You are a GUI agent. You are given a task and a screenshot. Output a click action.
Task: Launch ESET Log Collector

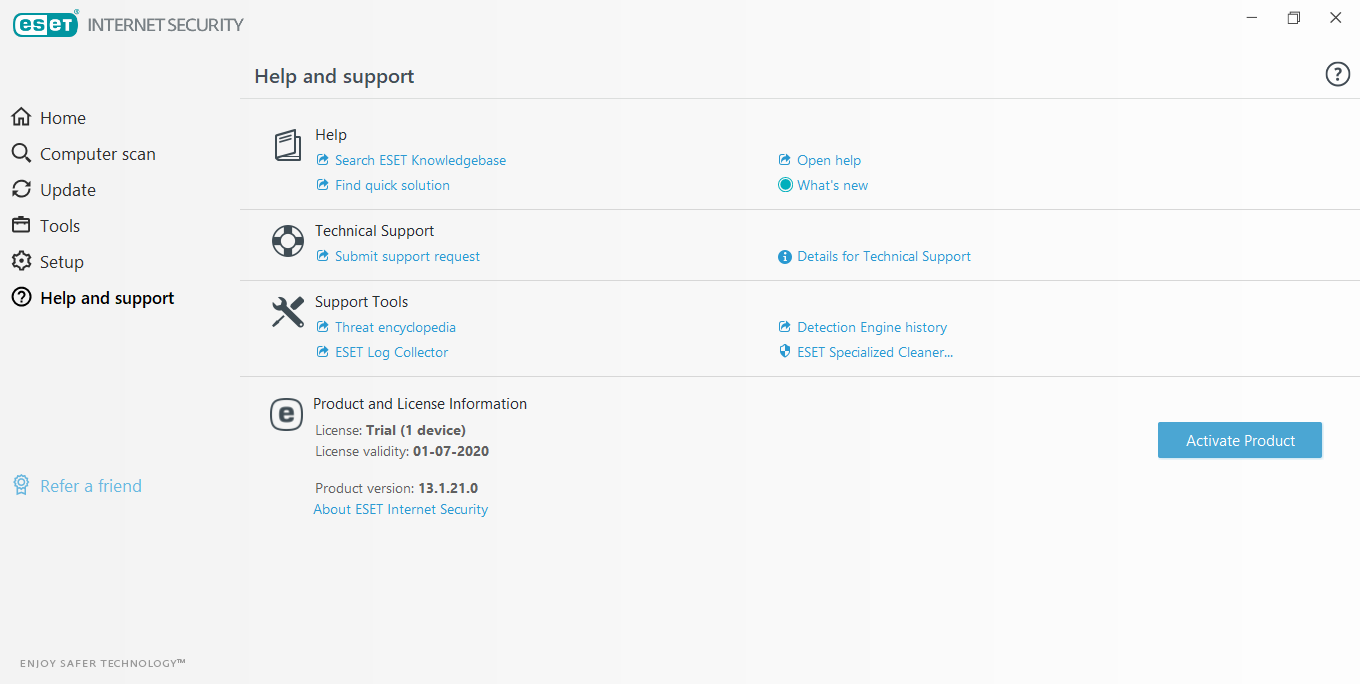391,352
